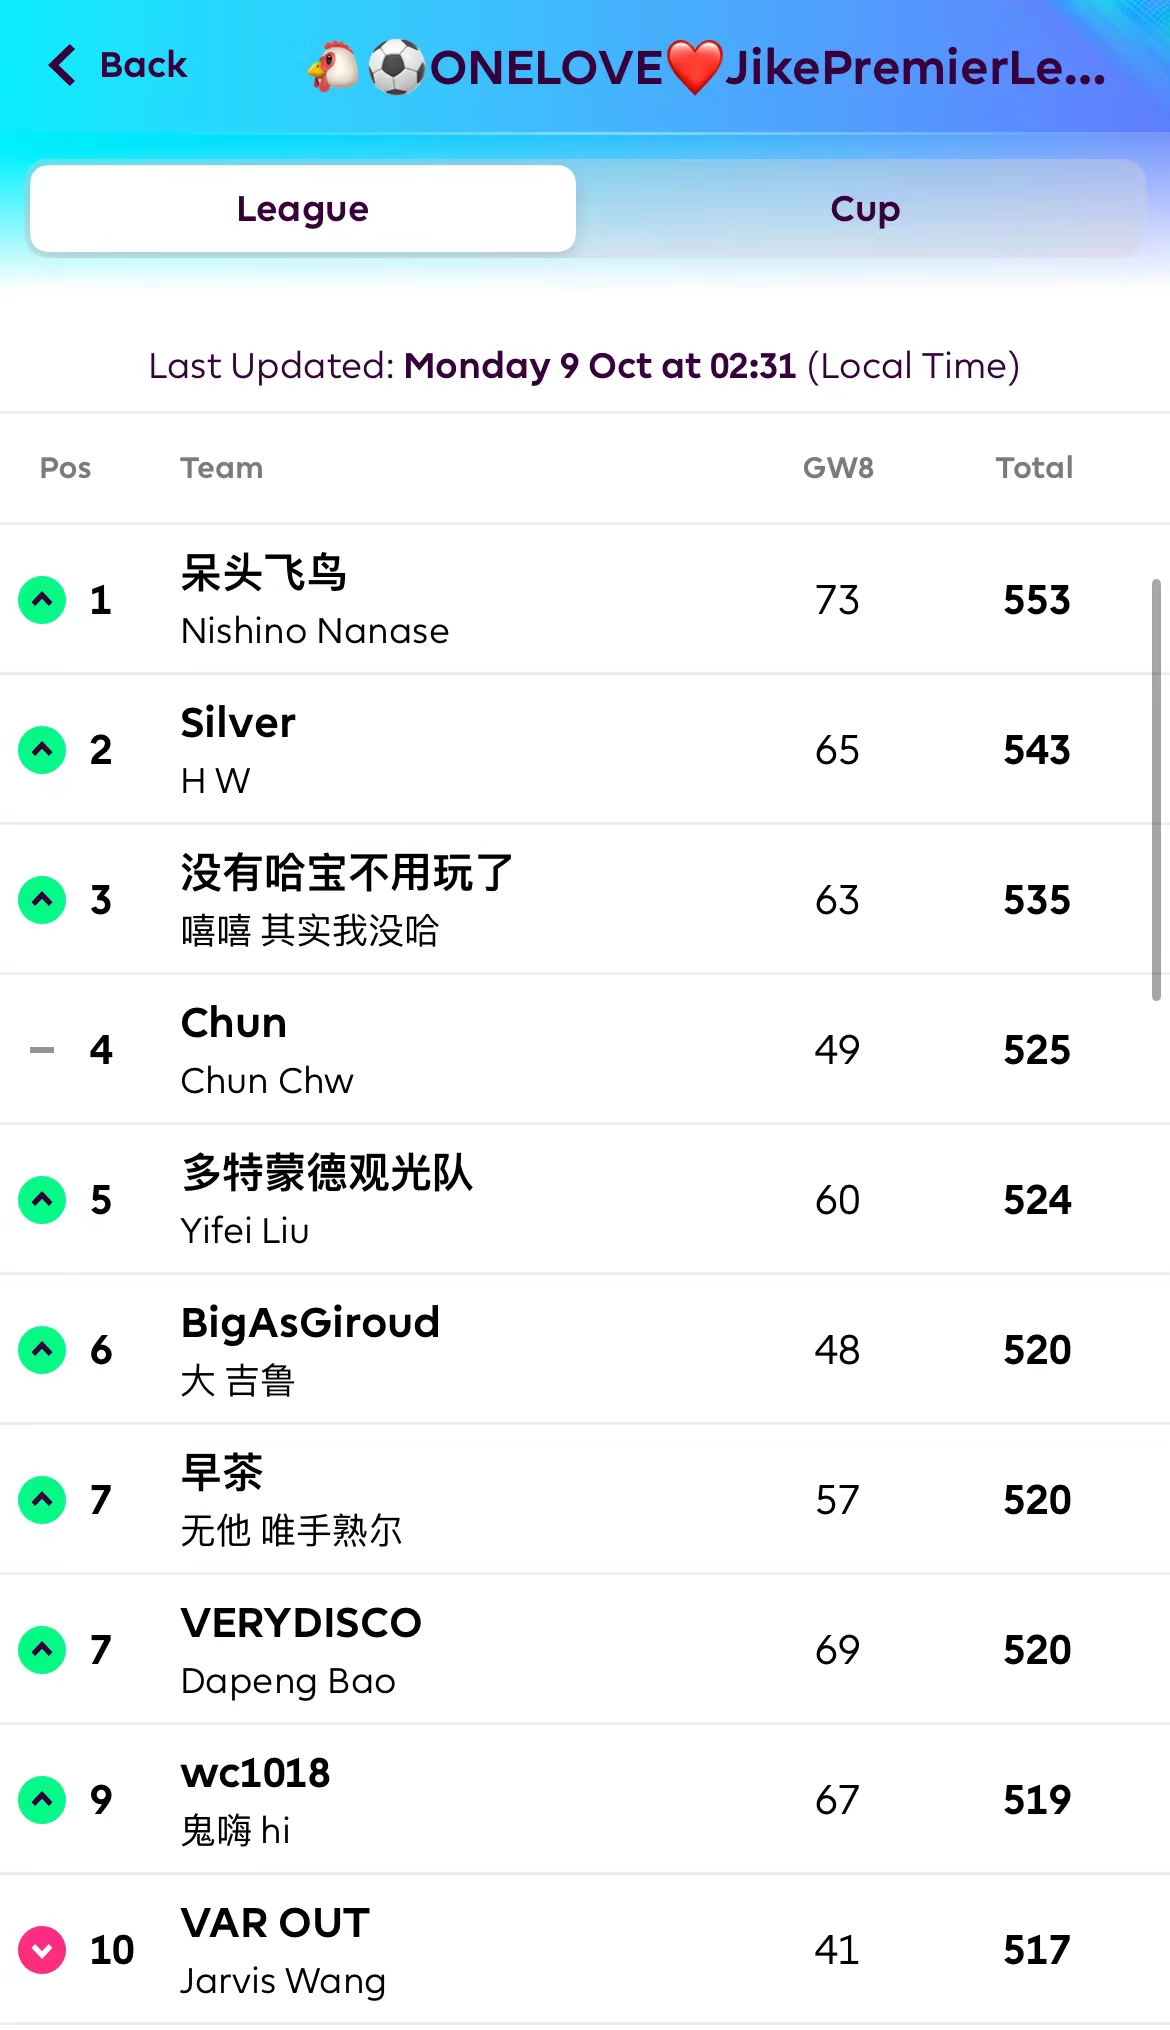
Task: Click the GW8 column header
Action: [x=838, y=468]
